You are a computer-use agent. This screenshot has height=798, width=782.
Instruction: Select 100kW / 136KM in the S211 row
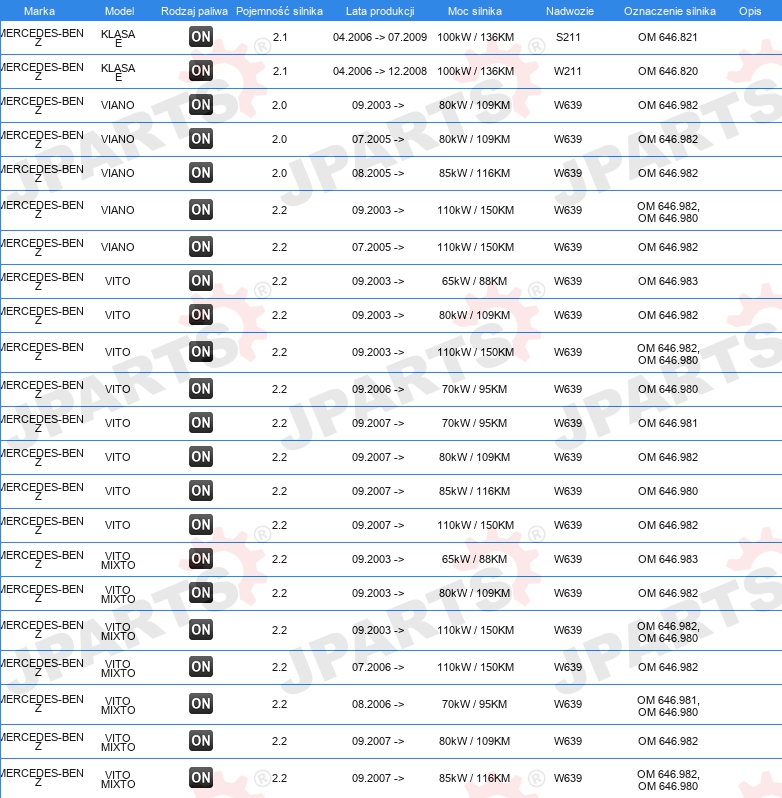coord(475,37)
